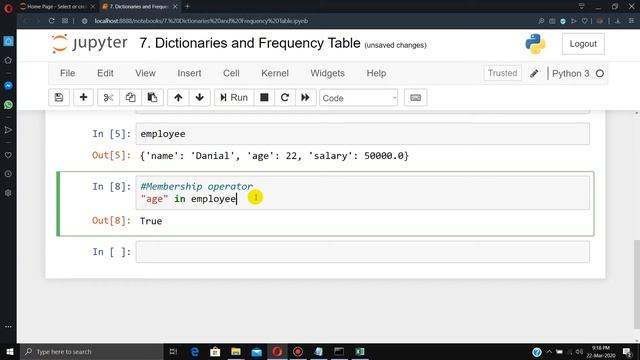Screen dimensions: 640x360
Task: Open the sidebar three-dots setup menu
Action: (8, 327)
